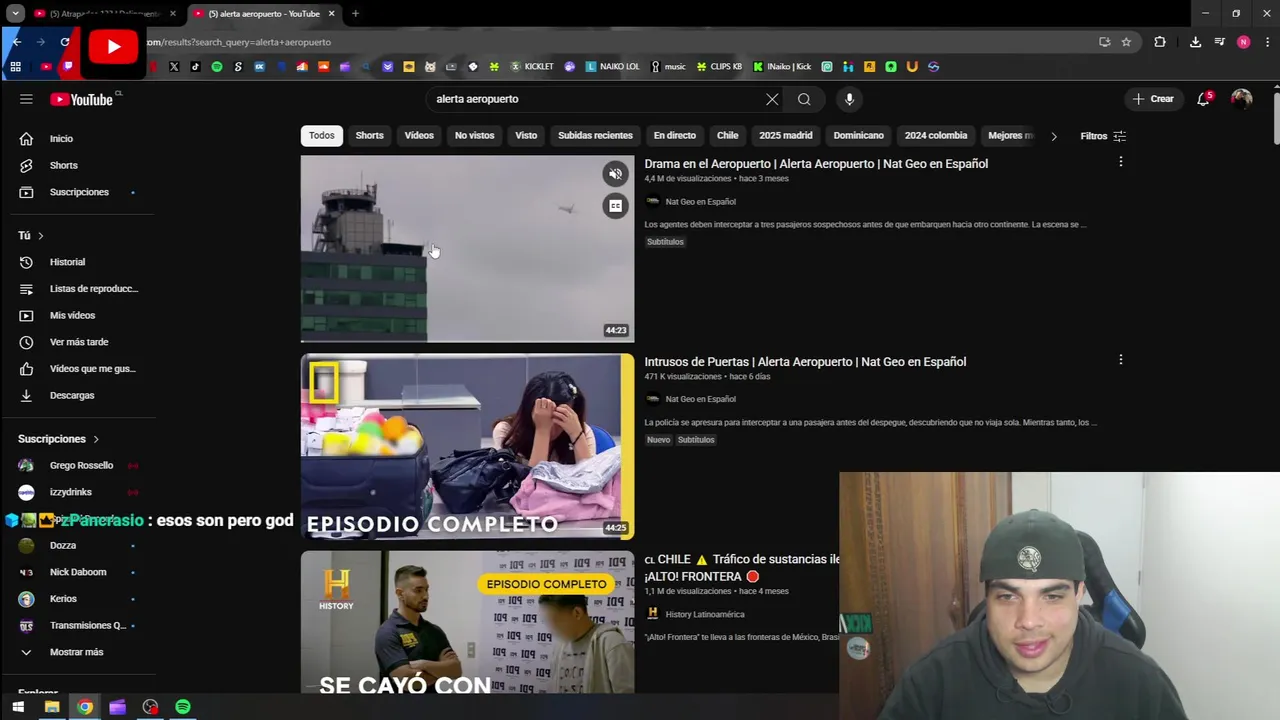Visit Nat Geo en Español channel, first result
Image resolution: width=1280 pixels, height=720 pixels.
pyautogui.click(x=700, y=201)
